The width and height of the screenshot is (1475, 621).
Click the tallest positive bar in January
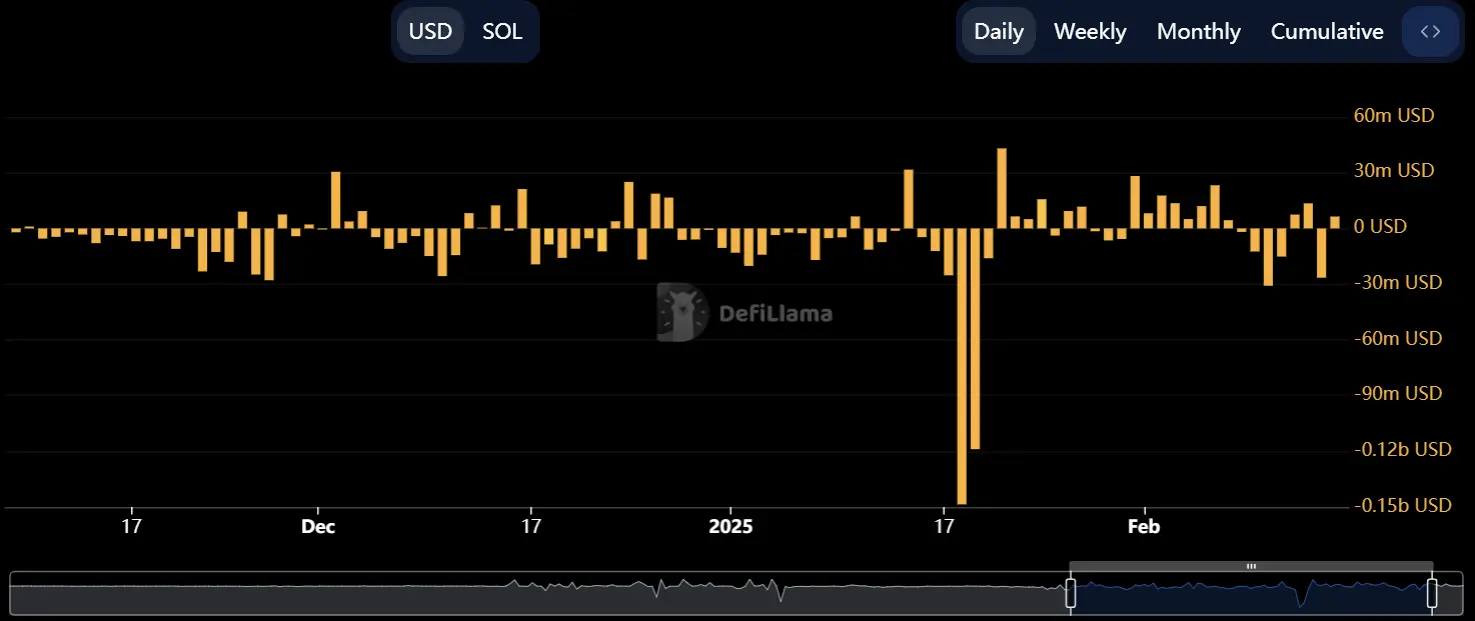click(1001, 188)
